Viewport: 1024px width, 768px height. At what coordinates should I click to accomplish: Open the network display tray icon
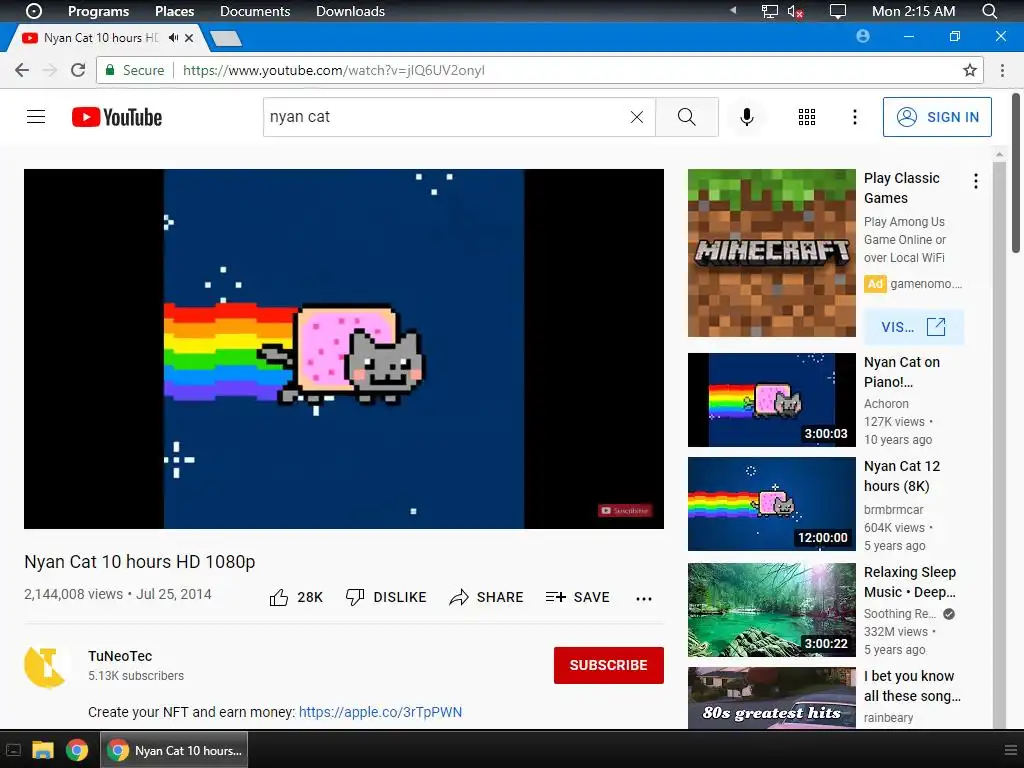[770, 11]
